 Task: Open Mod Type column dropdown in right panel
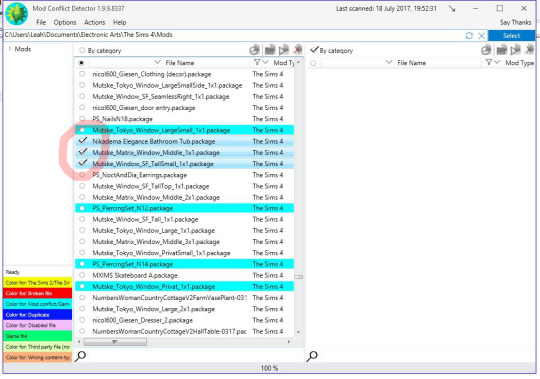[497, 62]
